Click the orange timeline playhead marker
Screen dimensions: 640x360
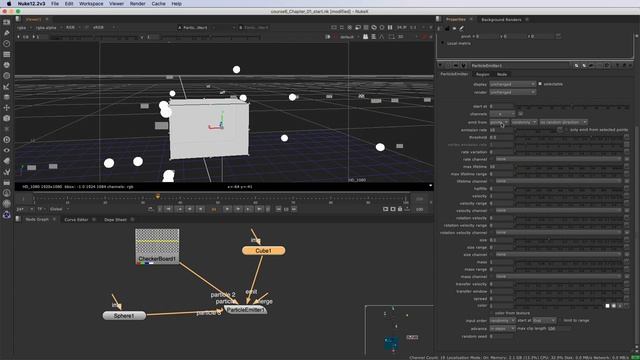(x=158, y=197)
